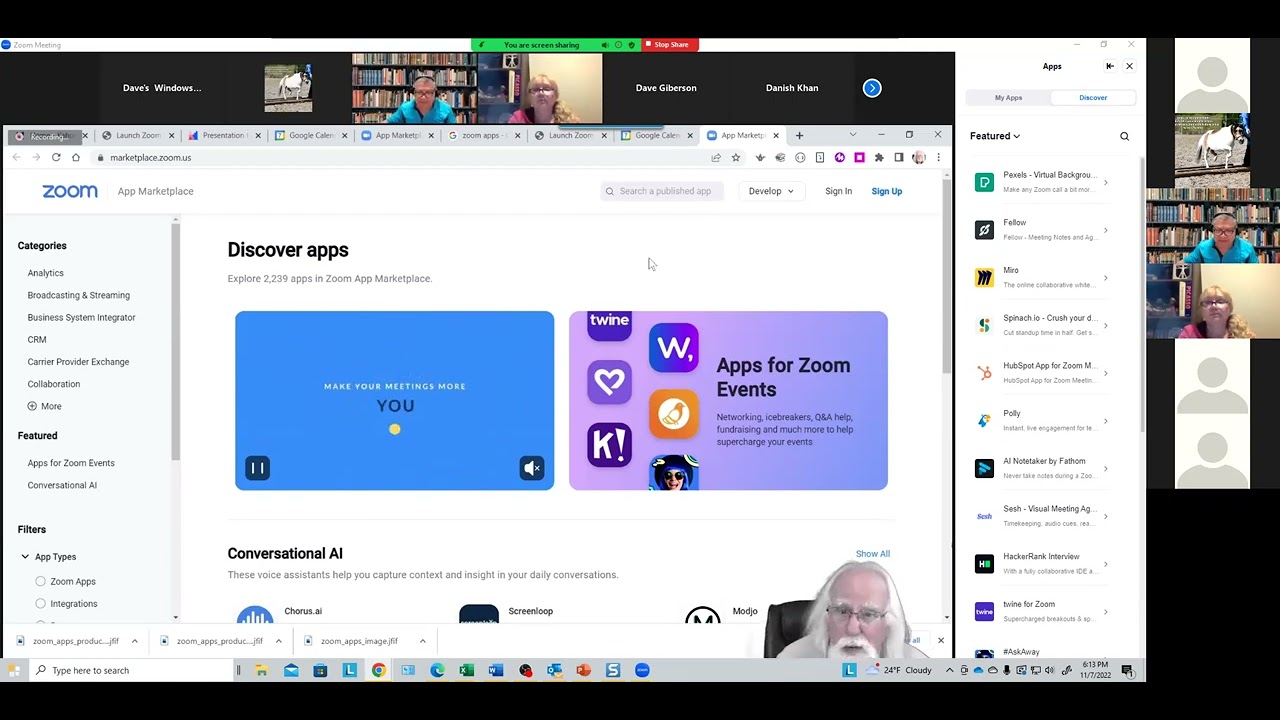The image size is (1280, 720).
Task: Show next participants in video strip
Action: pyautogui.click(x=872, y=88)
